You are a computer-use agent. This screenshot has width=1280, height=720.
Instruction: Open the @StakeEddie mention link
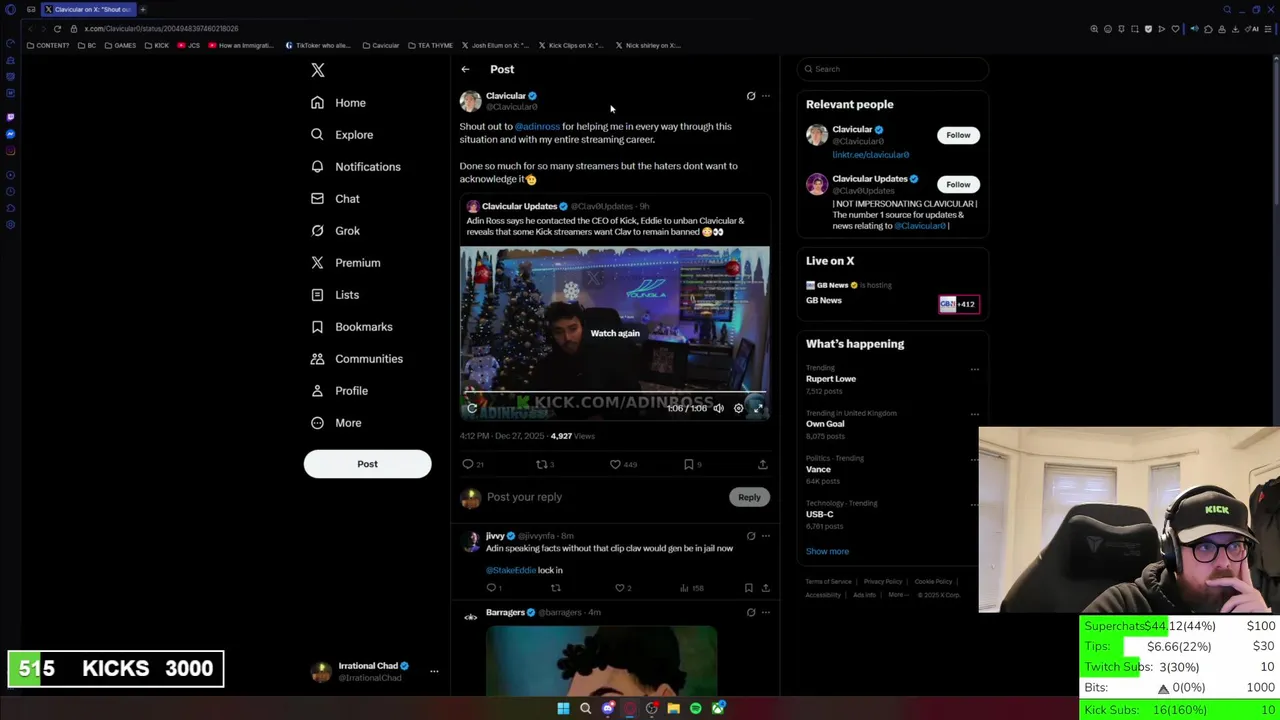coord(511,570)
